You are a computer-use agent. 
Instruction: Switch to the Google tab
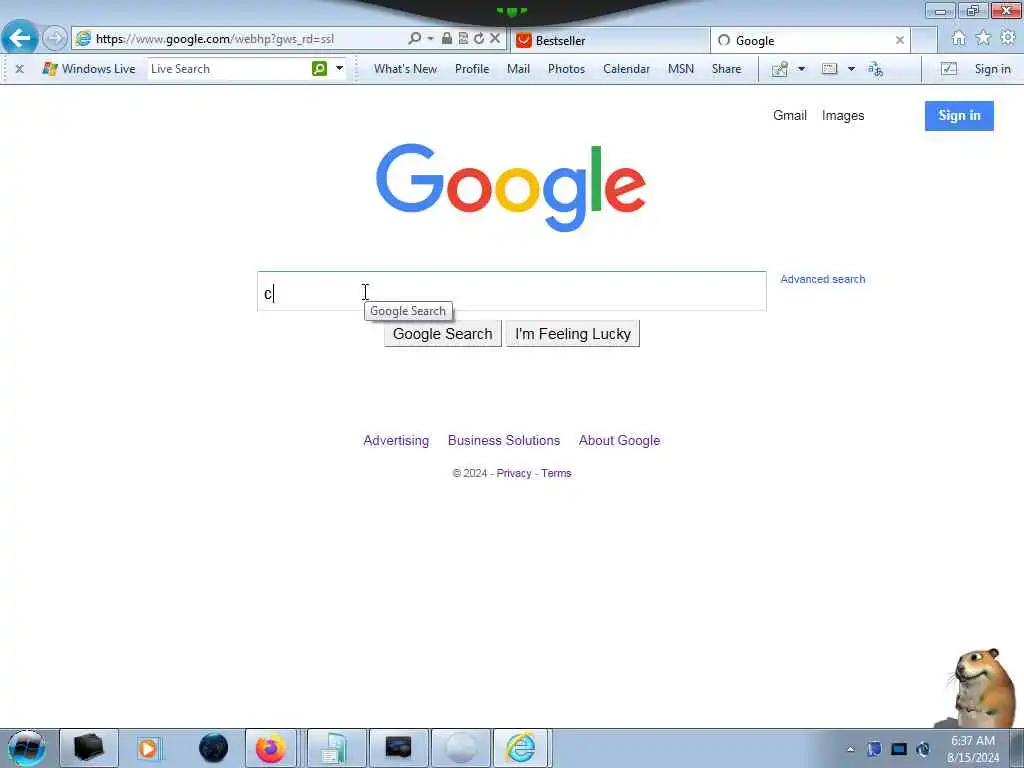coord(810,40)
